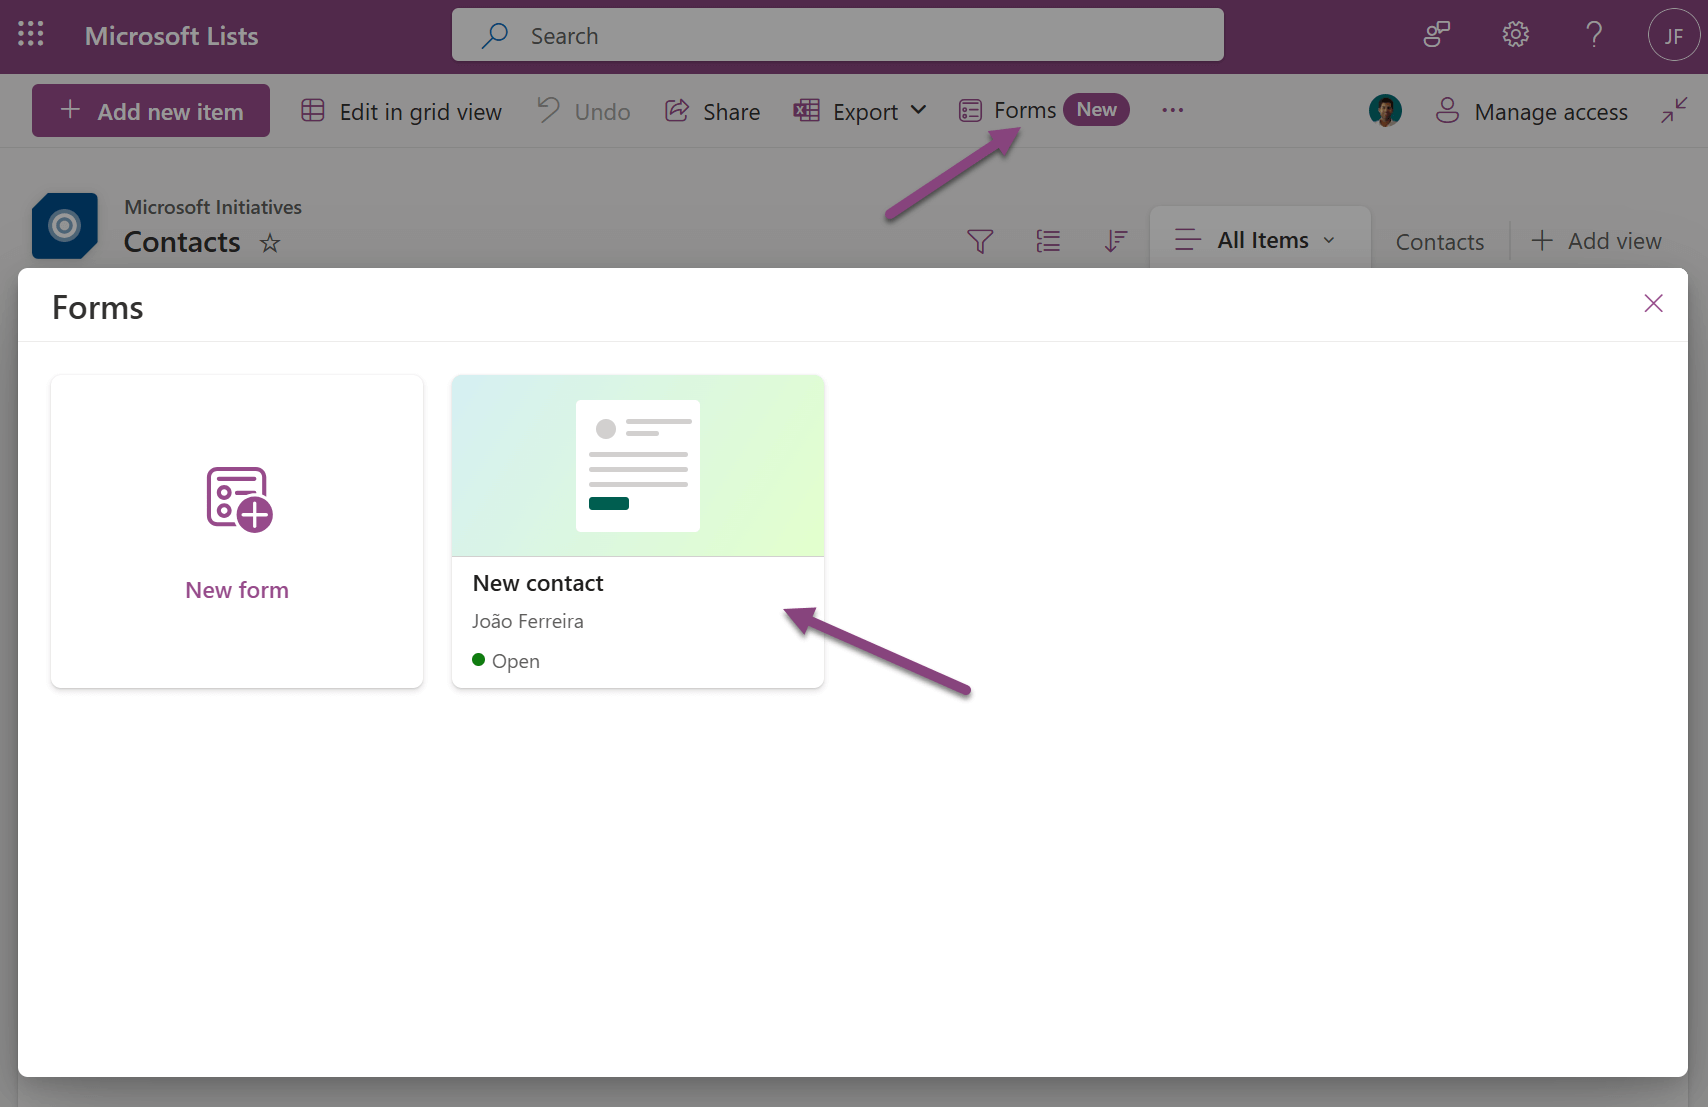Close the Forms dialog
This screenshot has height=1107, width=1708.
point(1653,304)
